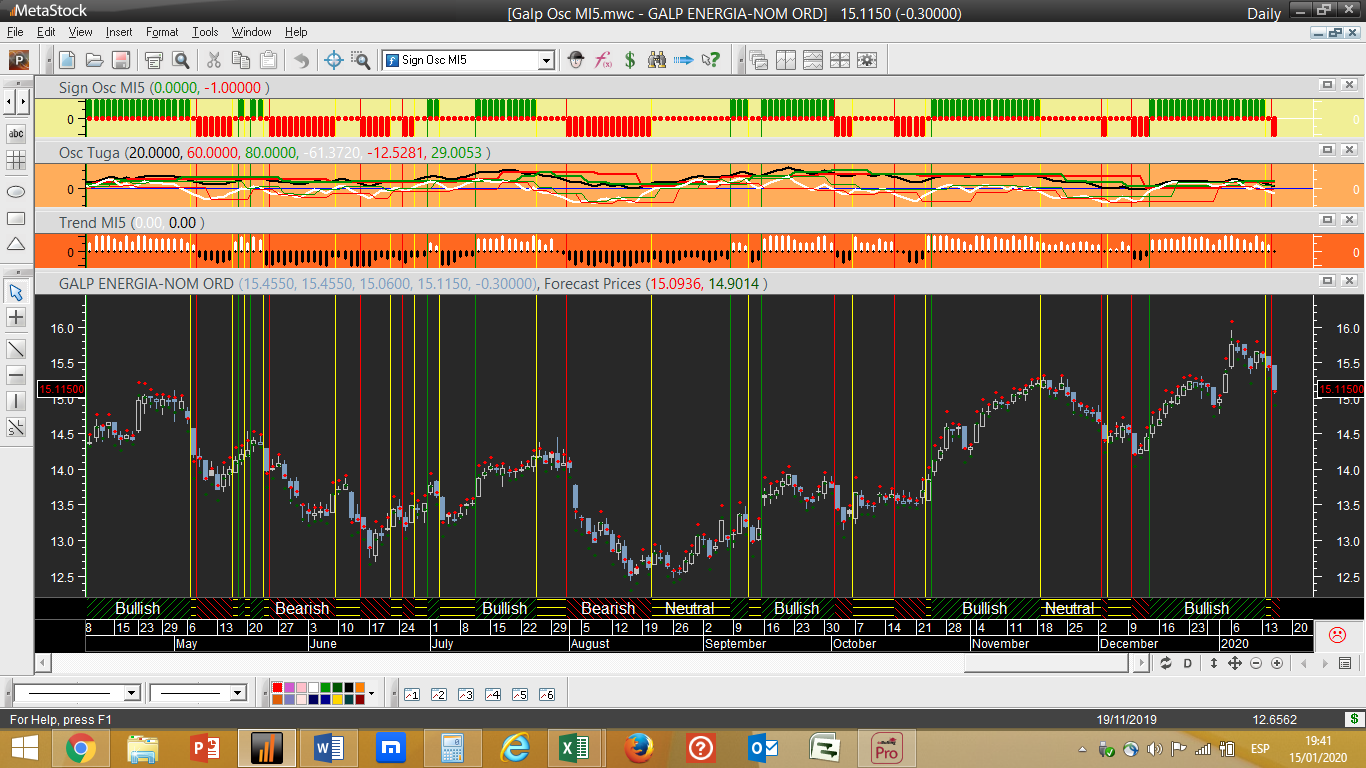Choose the ellipse drawing tool
Viewport: 1366px width, 768px height.
pos(16,190)
